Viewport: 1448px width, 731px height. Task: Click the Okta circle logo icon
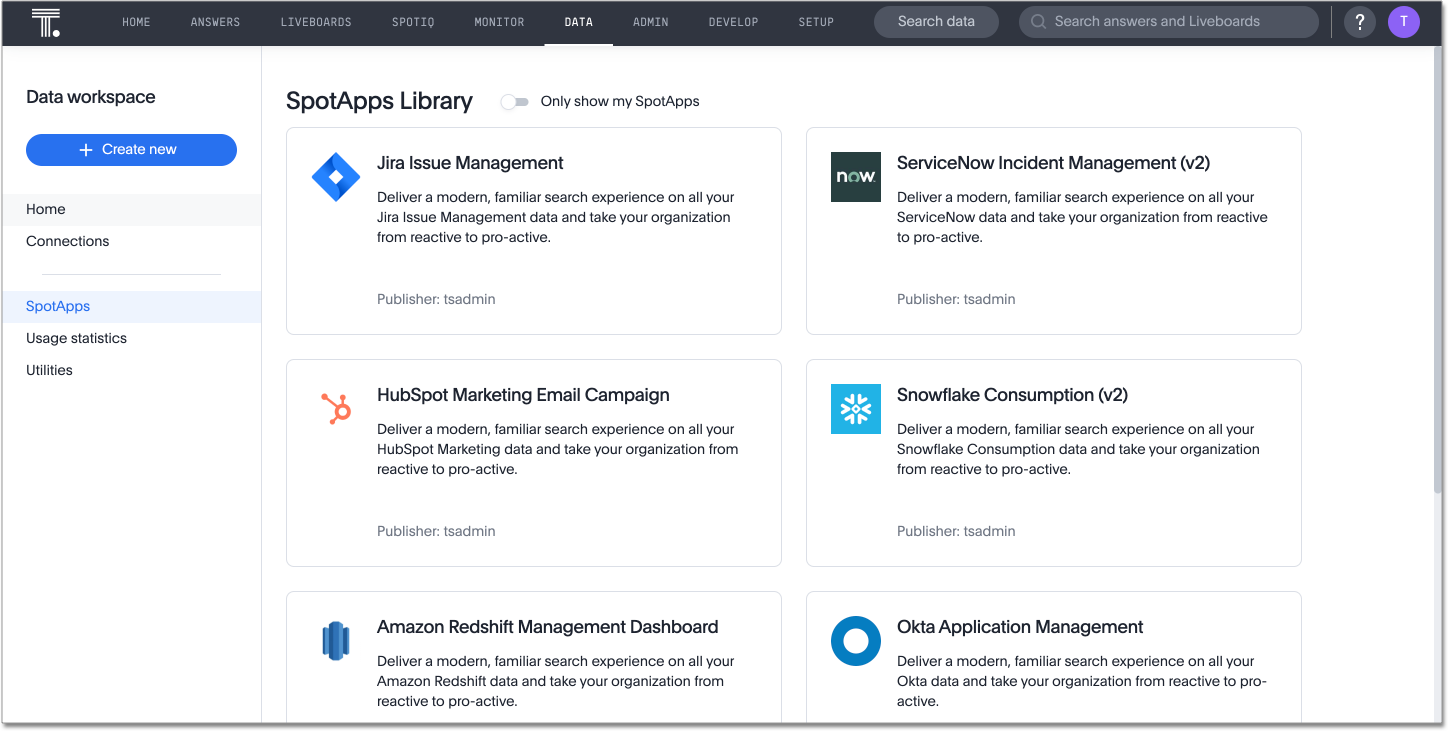point(856,641)
